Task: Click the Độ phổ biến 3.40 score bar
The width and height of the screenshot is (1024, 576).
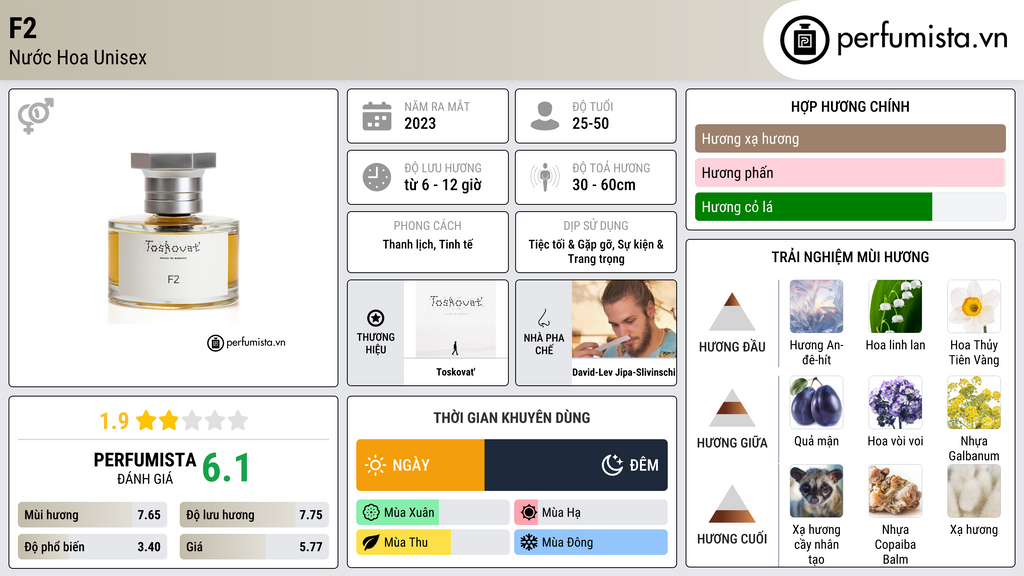Action: click(92, 547)
